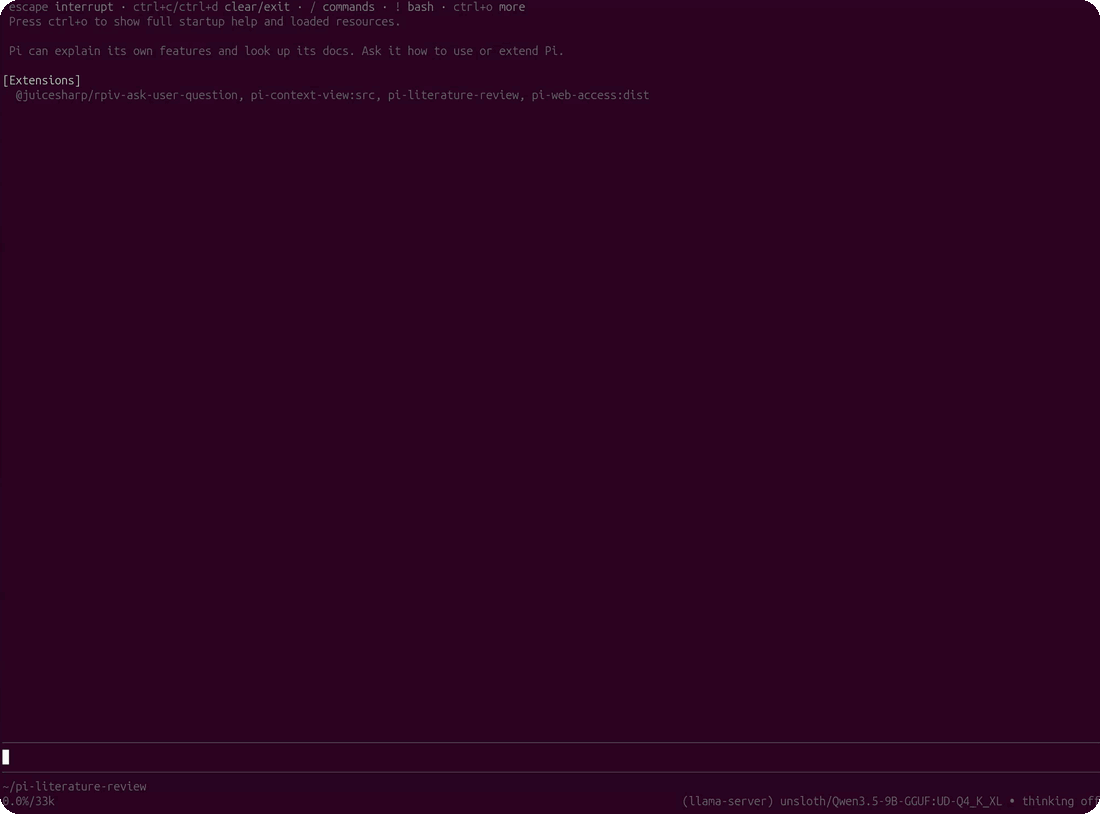Click the '/ commands' shortcut hint
This screenshot has width=1100, height=814.
point(342,7)
